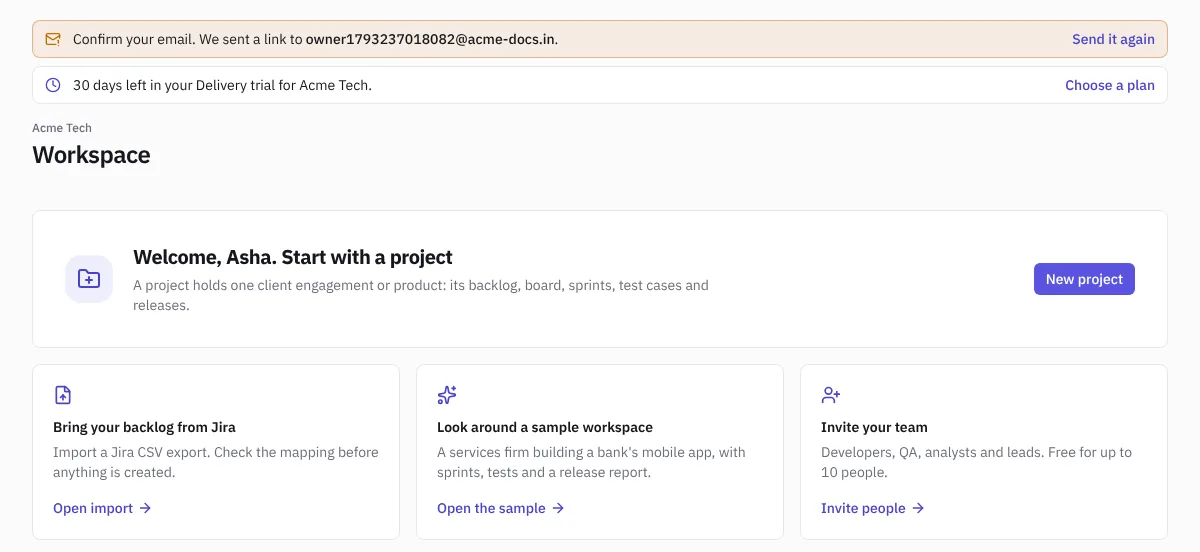Click the sparkles icon above sample workspace
Viewport: 1200px width, 552px height.
point(447,395)
